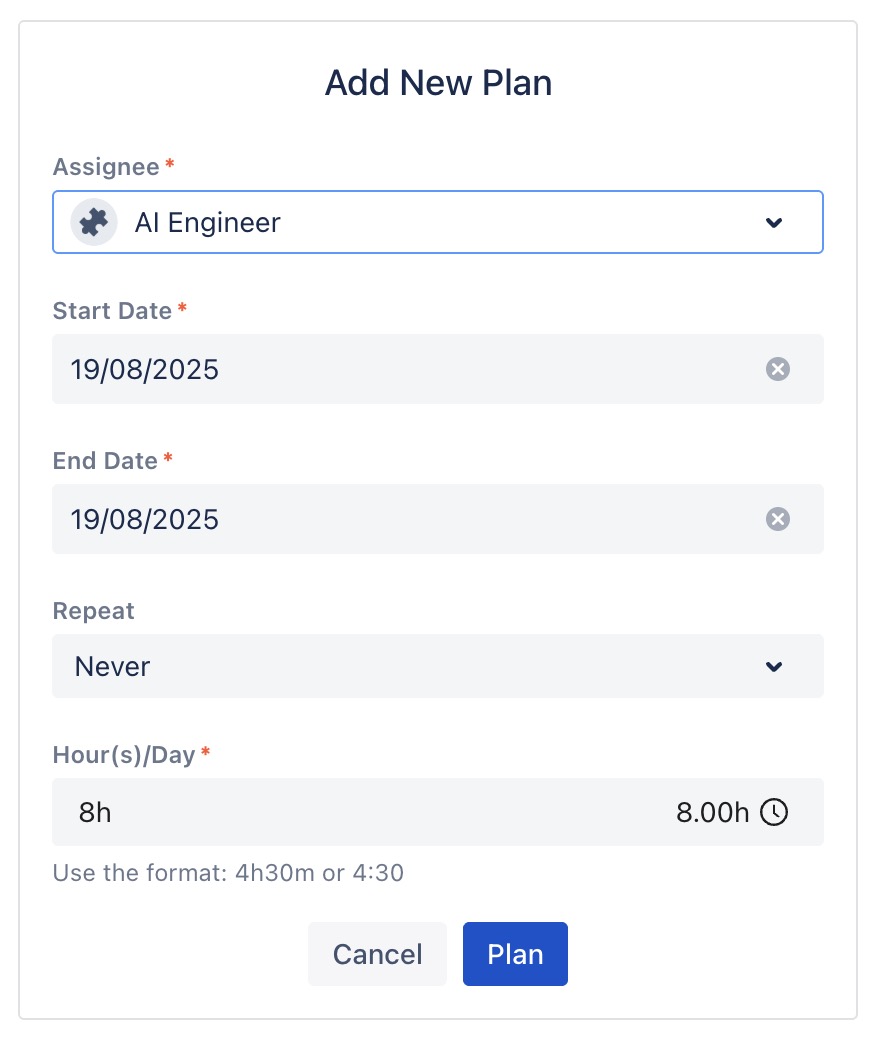The image size is (880, 1052).
Task: Click the Assignee field label
Action: point(106,167)
